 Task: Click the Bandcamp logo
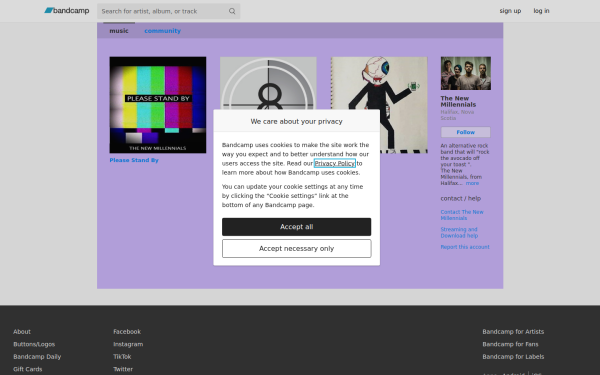(67, 11)
